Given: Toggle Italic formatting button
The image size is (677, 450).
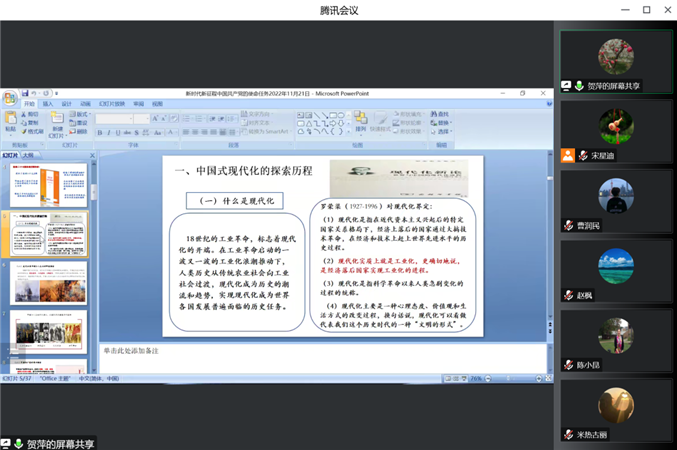Looking at the screenshot, I should pos(109,131).
